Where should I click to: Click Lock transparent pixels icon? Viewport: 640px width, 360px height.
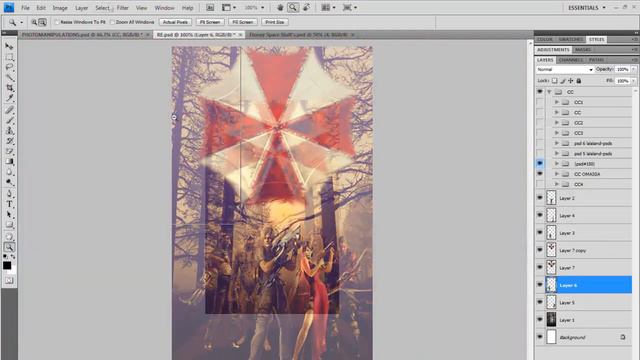[554, 81]
